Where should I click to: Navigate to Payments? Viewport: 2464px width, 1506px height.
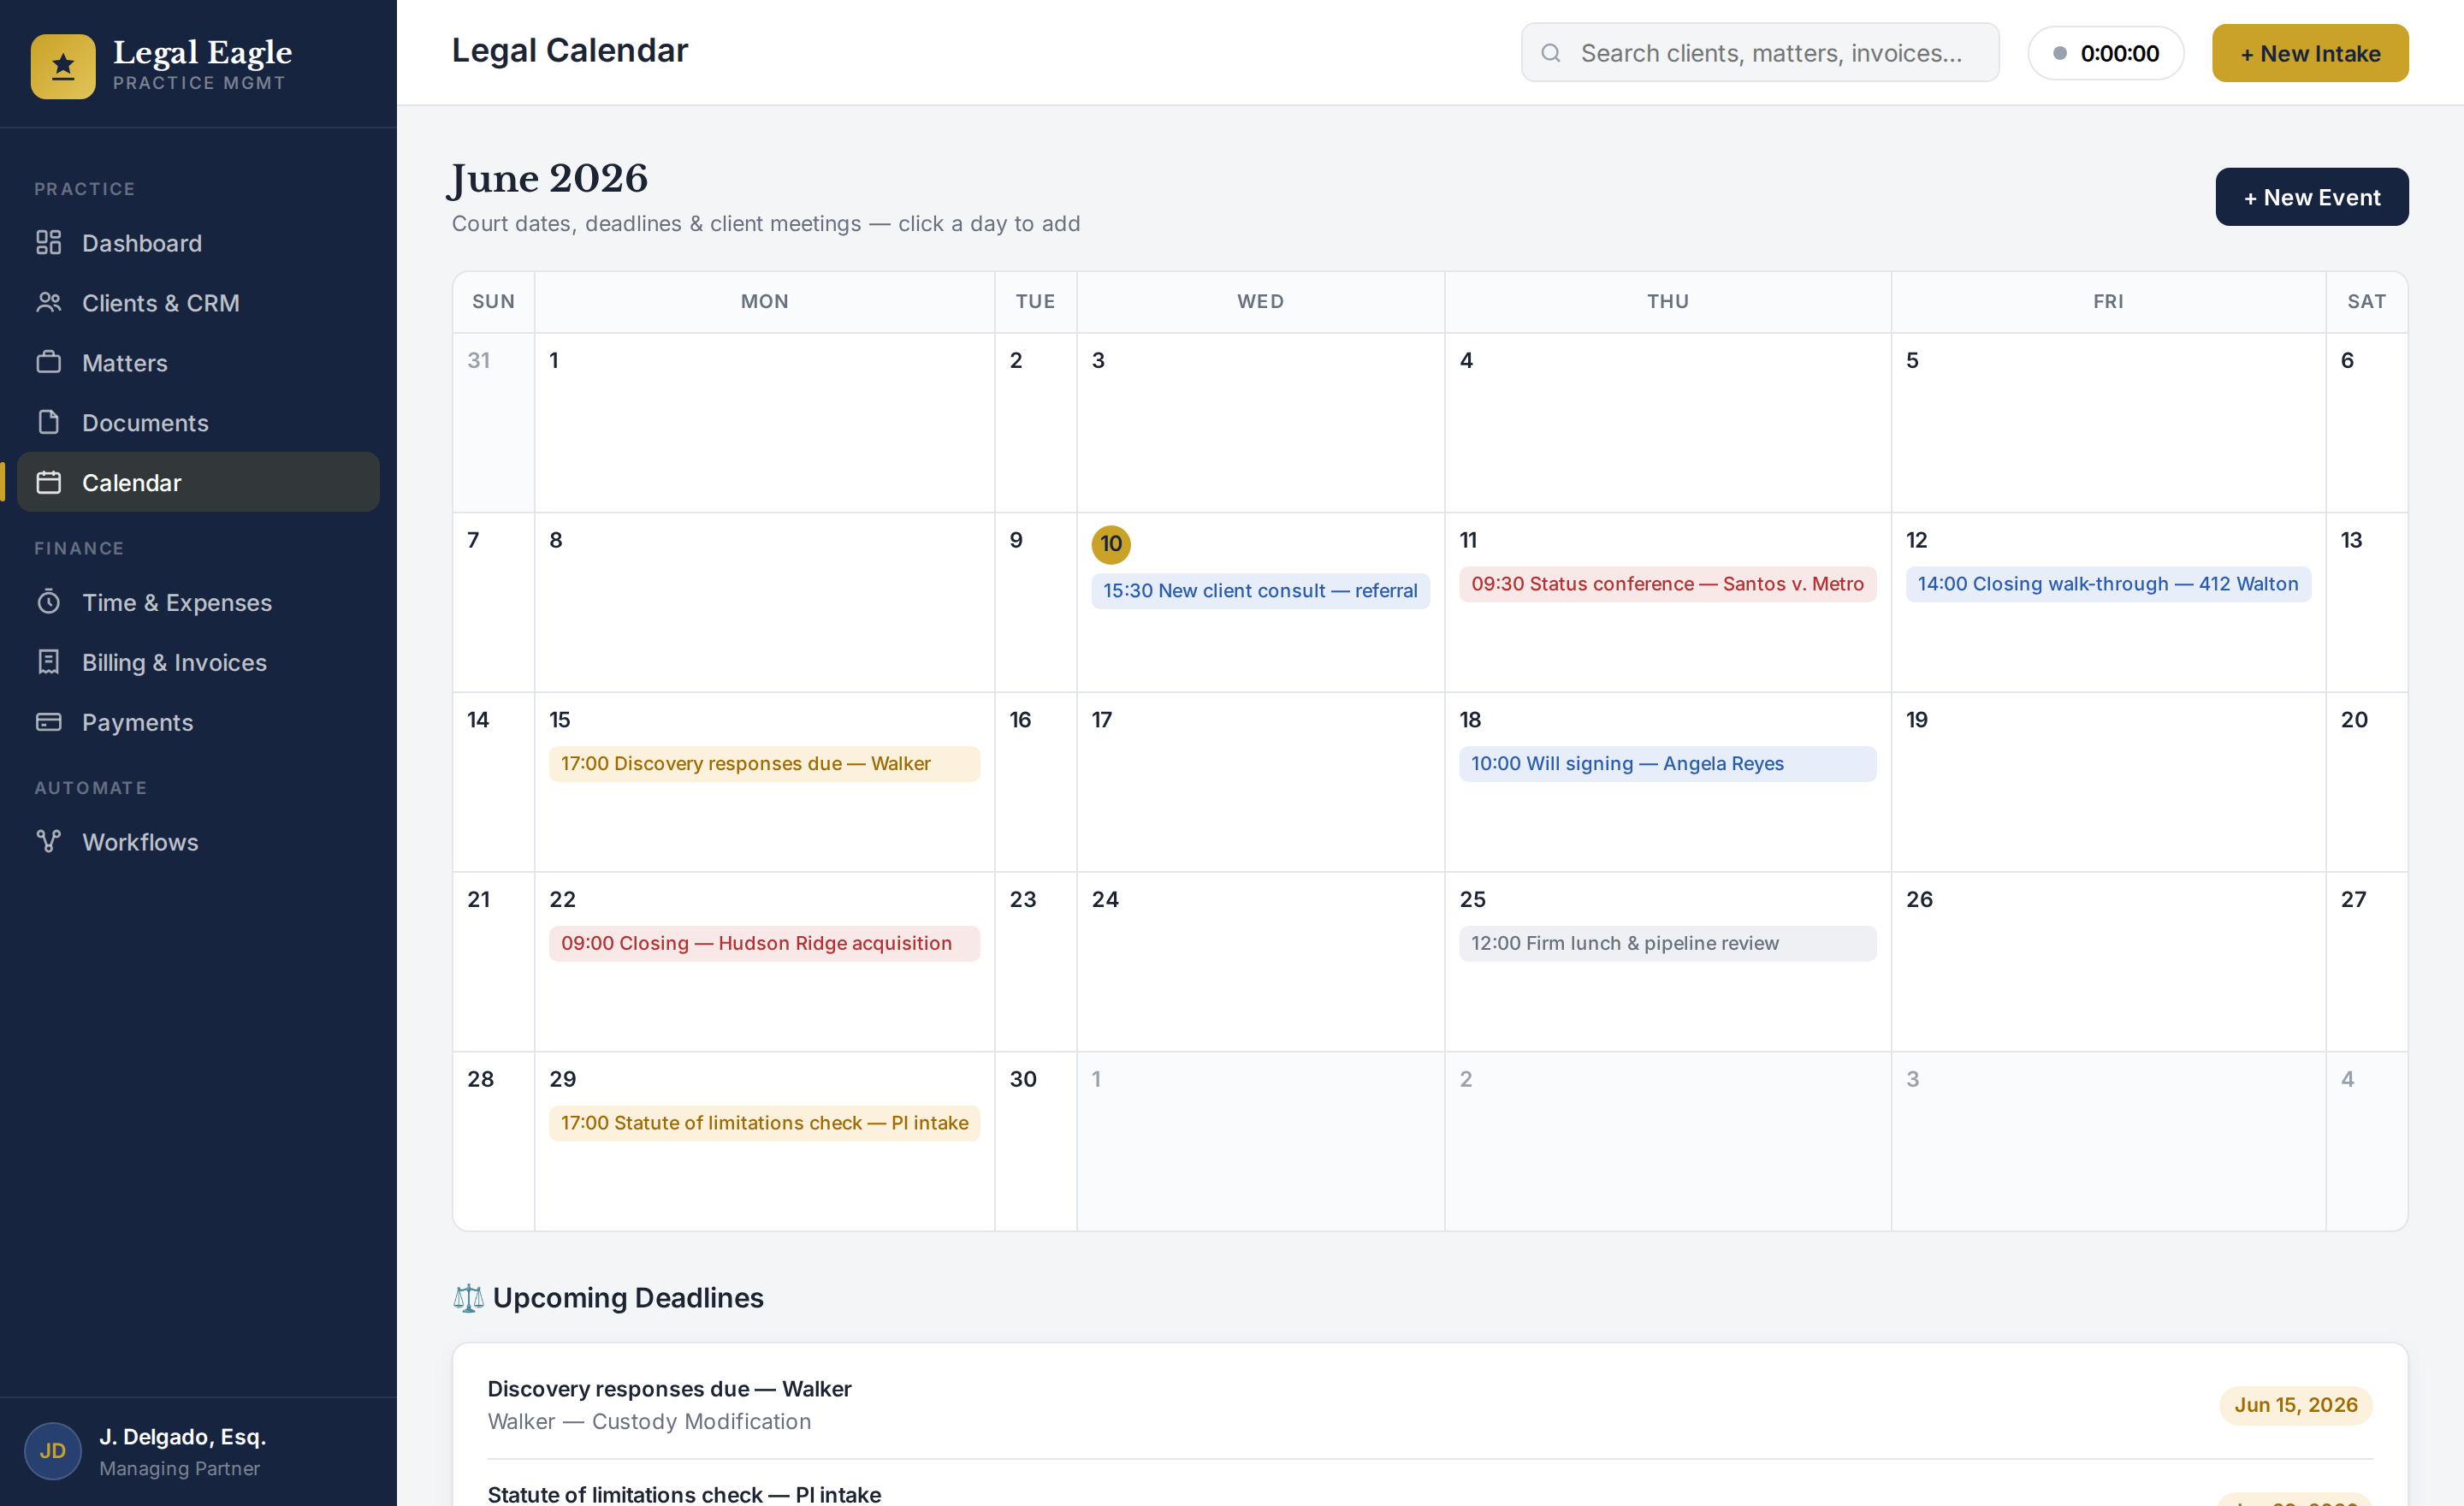coord(199,722)
